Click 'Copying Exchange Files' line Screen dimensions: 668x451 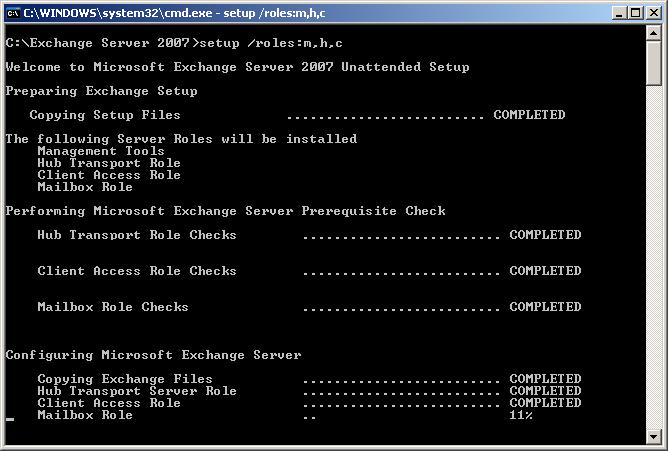125,379
